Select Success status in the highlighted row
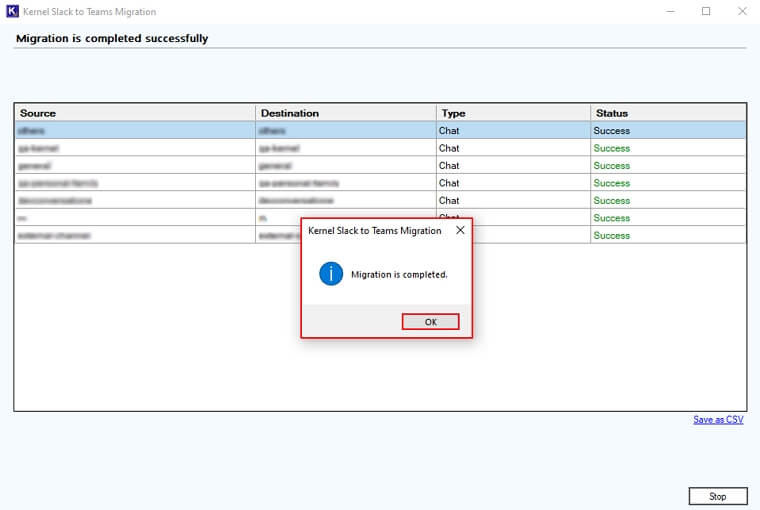Viewport: 760px width, 510px height. click(x=612, y=131)
